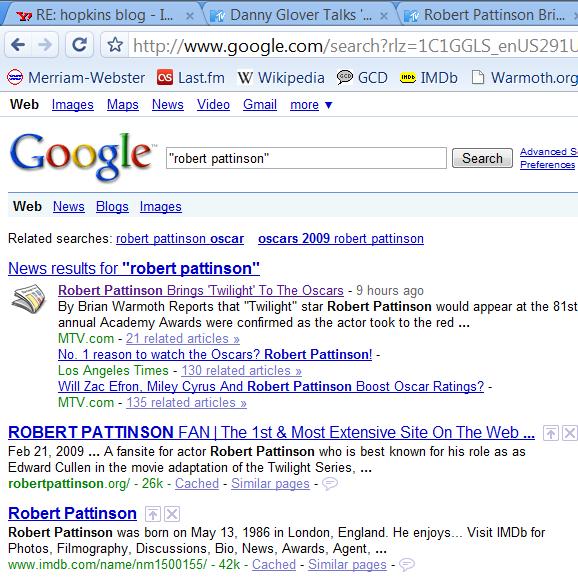This screenshot has width=578, height=580.
Task: Open Cached for the imdb.com result
Action: [274, 564]
